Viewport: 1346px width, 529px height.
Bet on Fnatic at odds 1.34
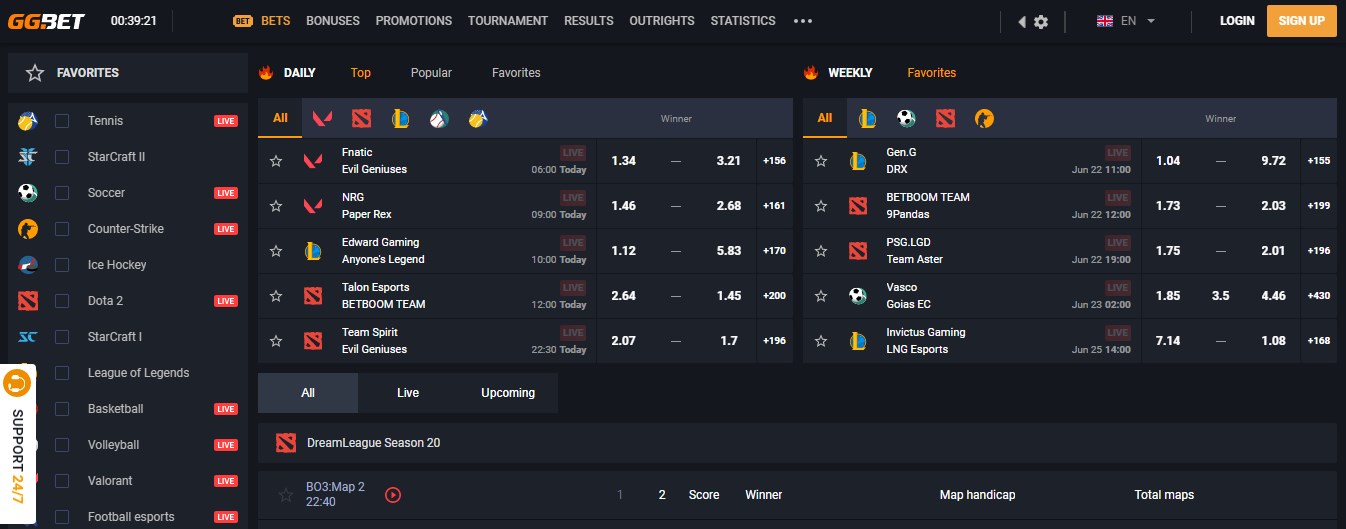pyautogui.click(x=624, y=161)
